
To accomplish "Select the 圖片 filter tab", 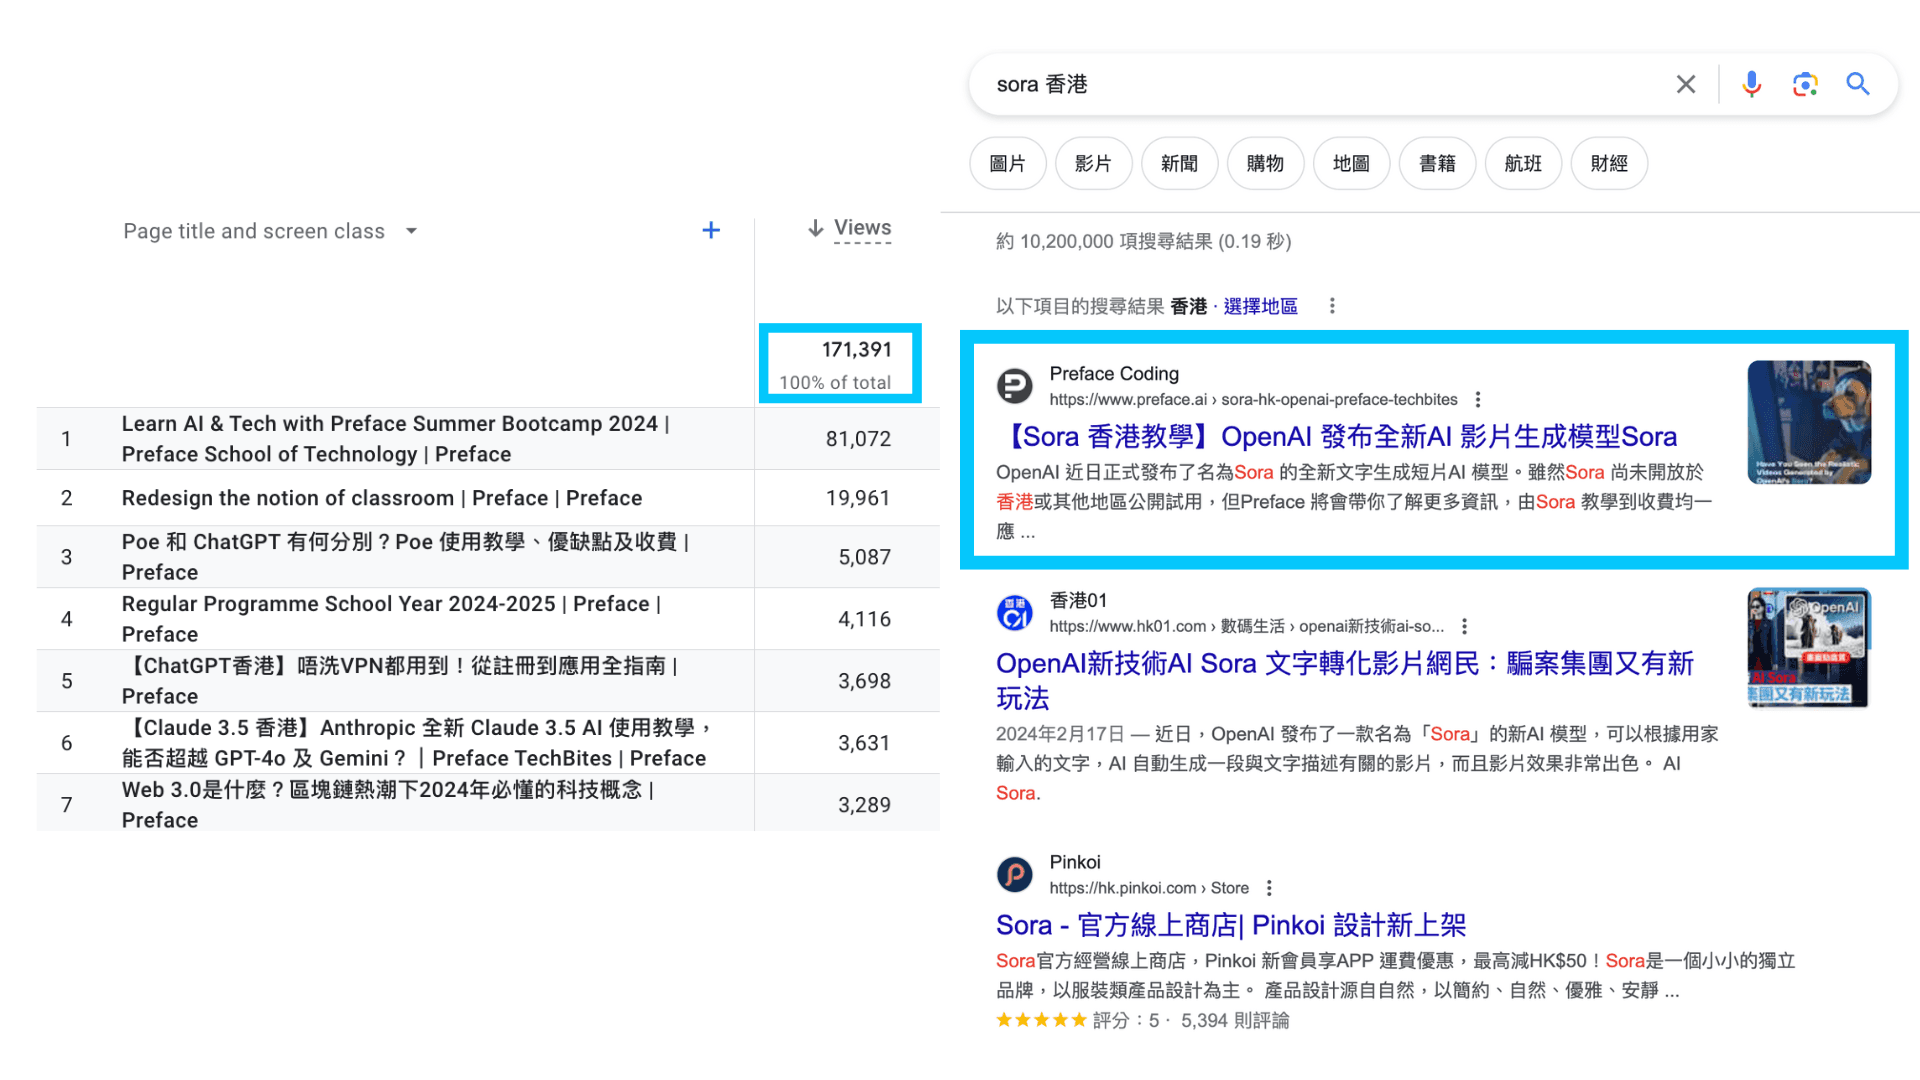I will [x=1008, y=163].
